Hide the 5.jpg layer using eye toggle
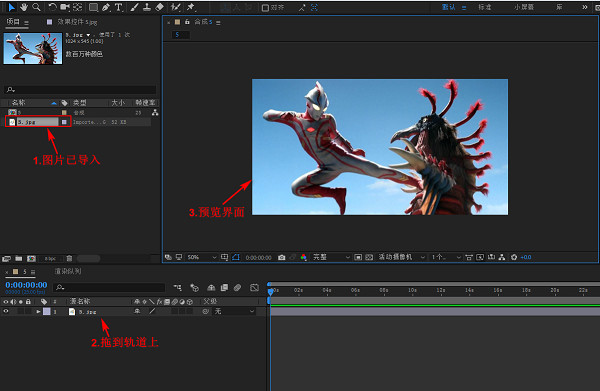The height and width of the screenshot is (391, 600). coord(6,311)
